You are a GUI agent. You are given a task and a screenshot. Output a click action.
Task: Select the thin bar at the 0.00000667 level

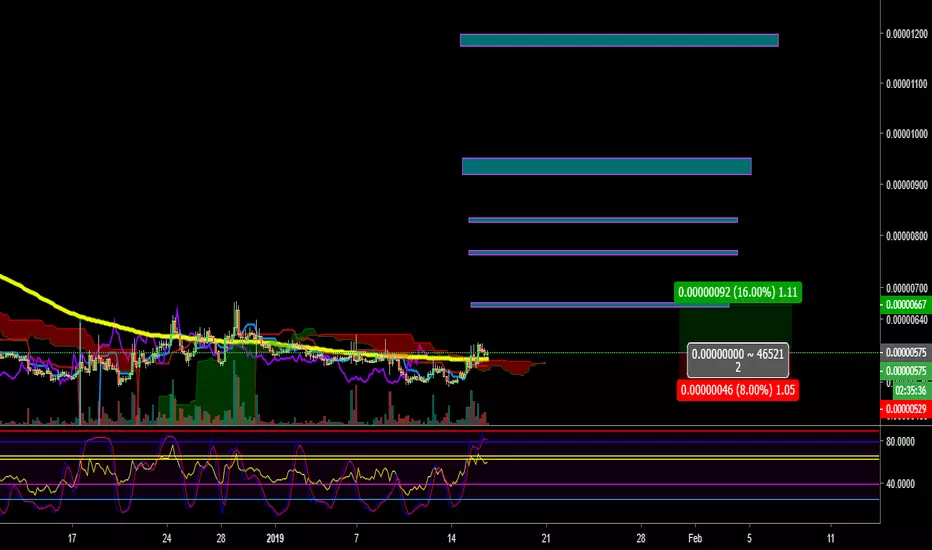599,305
